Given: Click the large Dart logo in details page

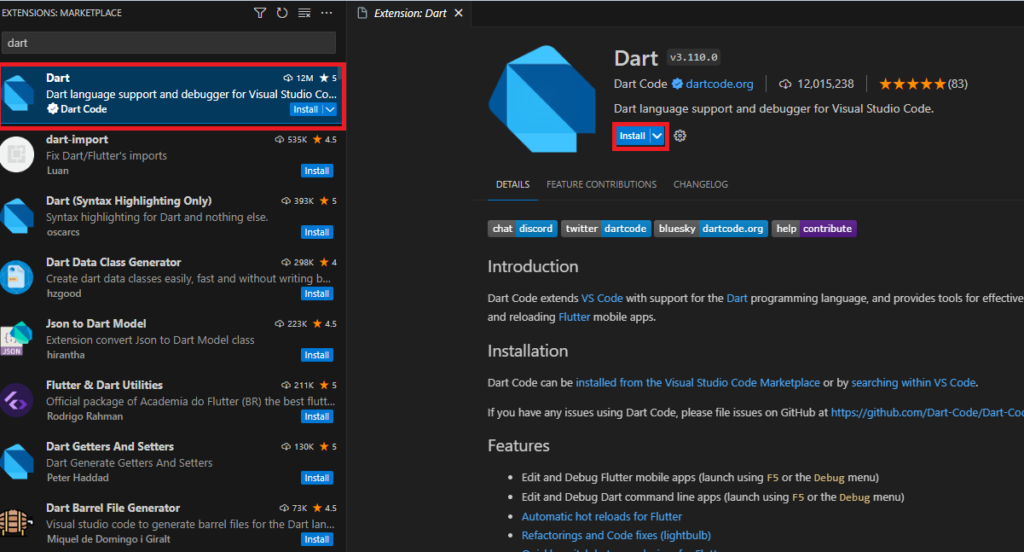Looking at the screenshot, I should 542,99.
